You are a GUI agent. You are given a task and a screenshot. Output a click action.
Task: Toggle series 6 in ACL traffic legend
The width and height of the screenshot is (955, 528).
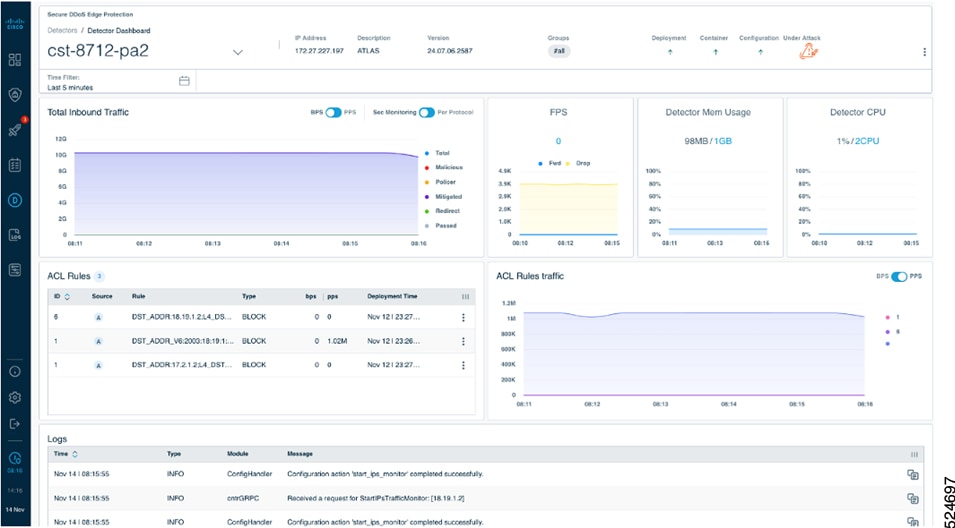892,331
